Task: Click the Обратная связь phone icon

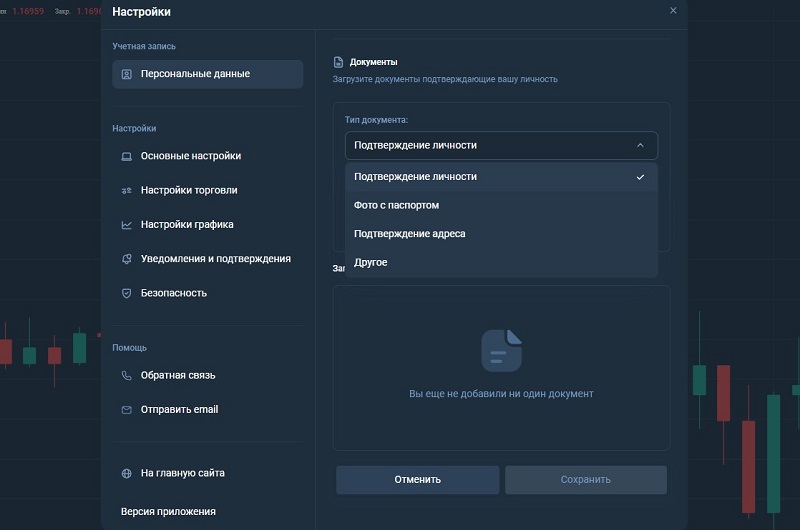Action: pos(127,376)
